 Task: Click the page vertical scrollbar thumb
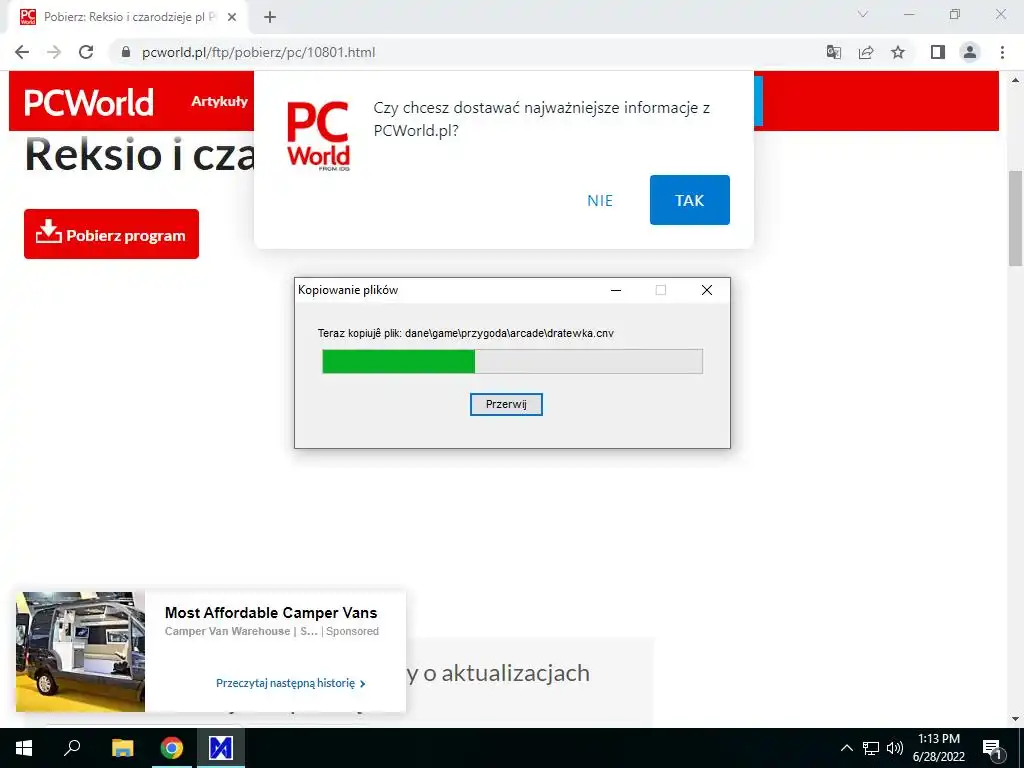(1015, 218)
